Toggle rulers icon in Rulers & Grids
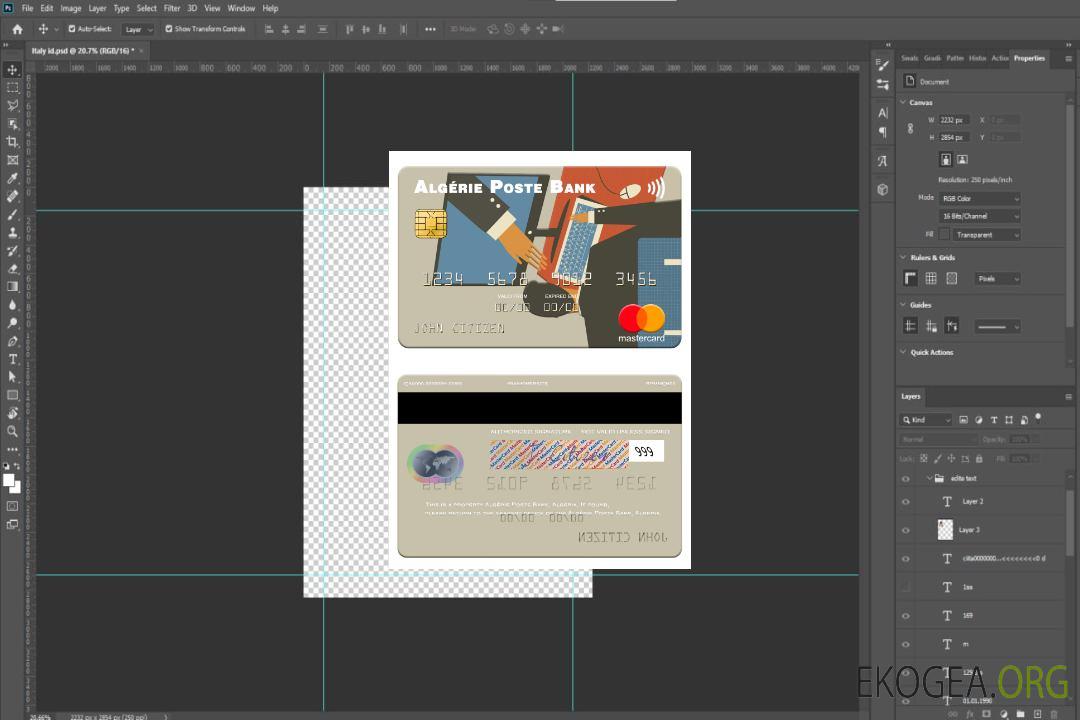The image size is (1080, 720). (x=910, y=278)
